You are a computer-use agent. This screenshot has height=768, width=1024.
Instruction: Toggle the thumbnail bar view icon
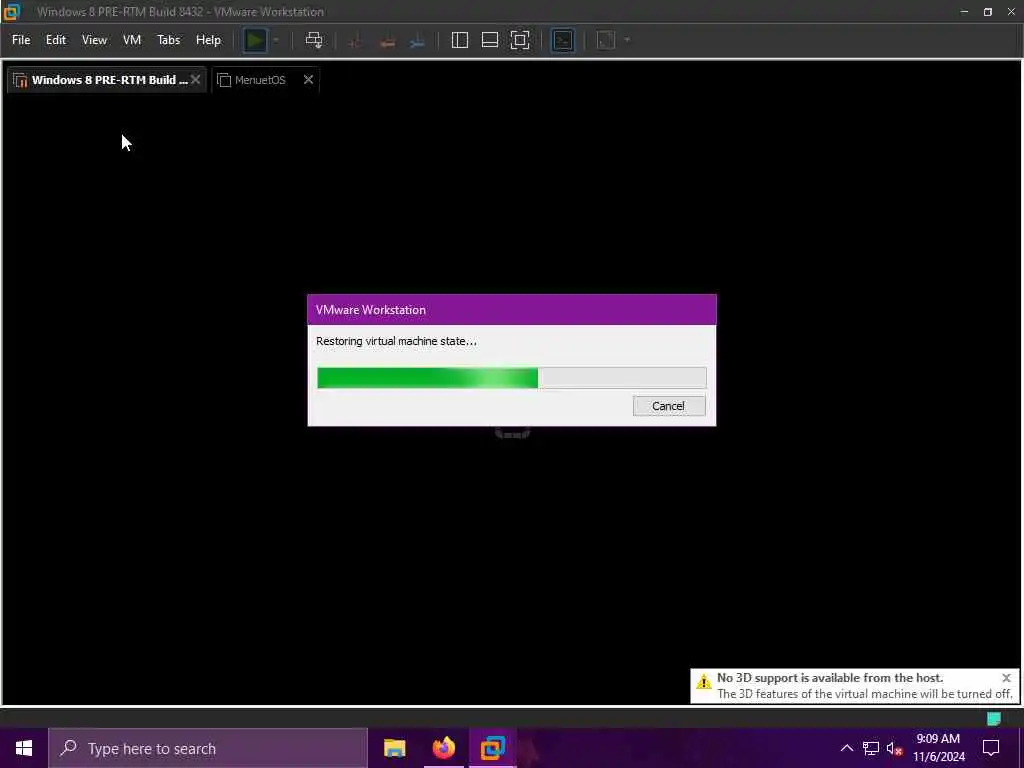[x=490, y=40]
